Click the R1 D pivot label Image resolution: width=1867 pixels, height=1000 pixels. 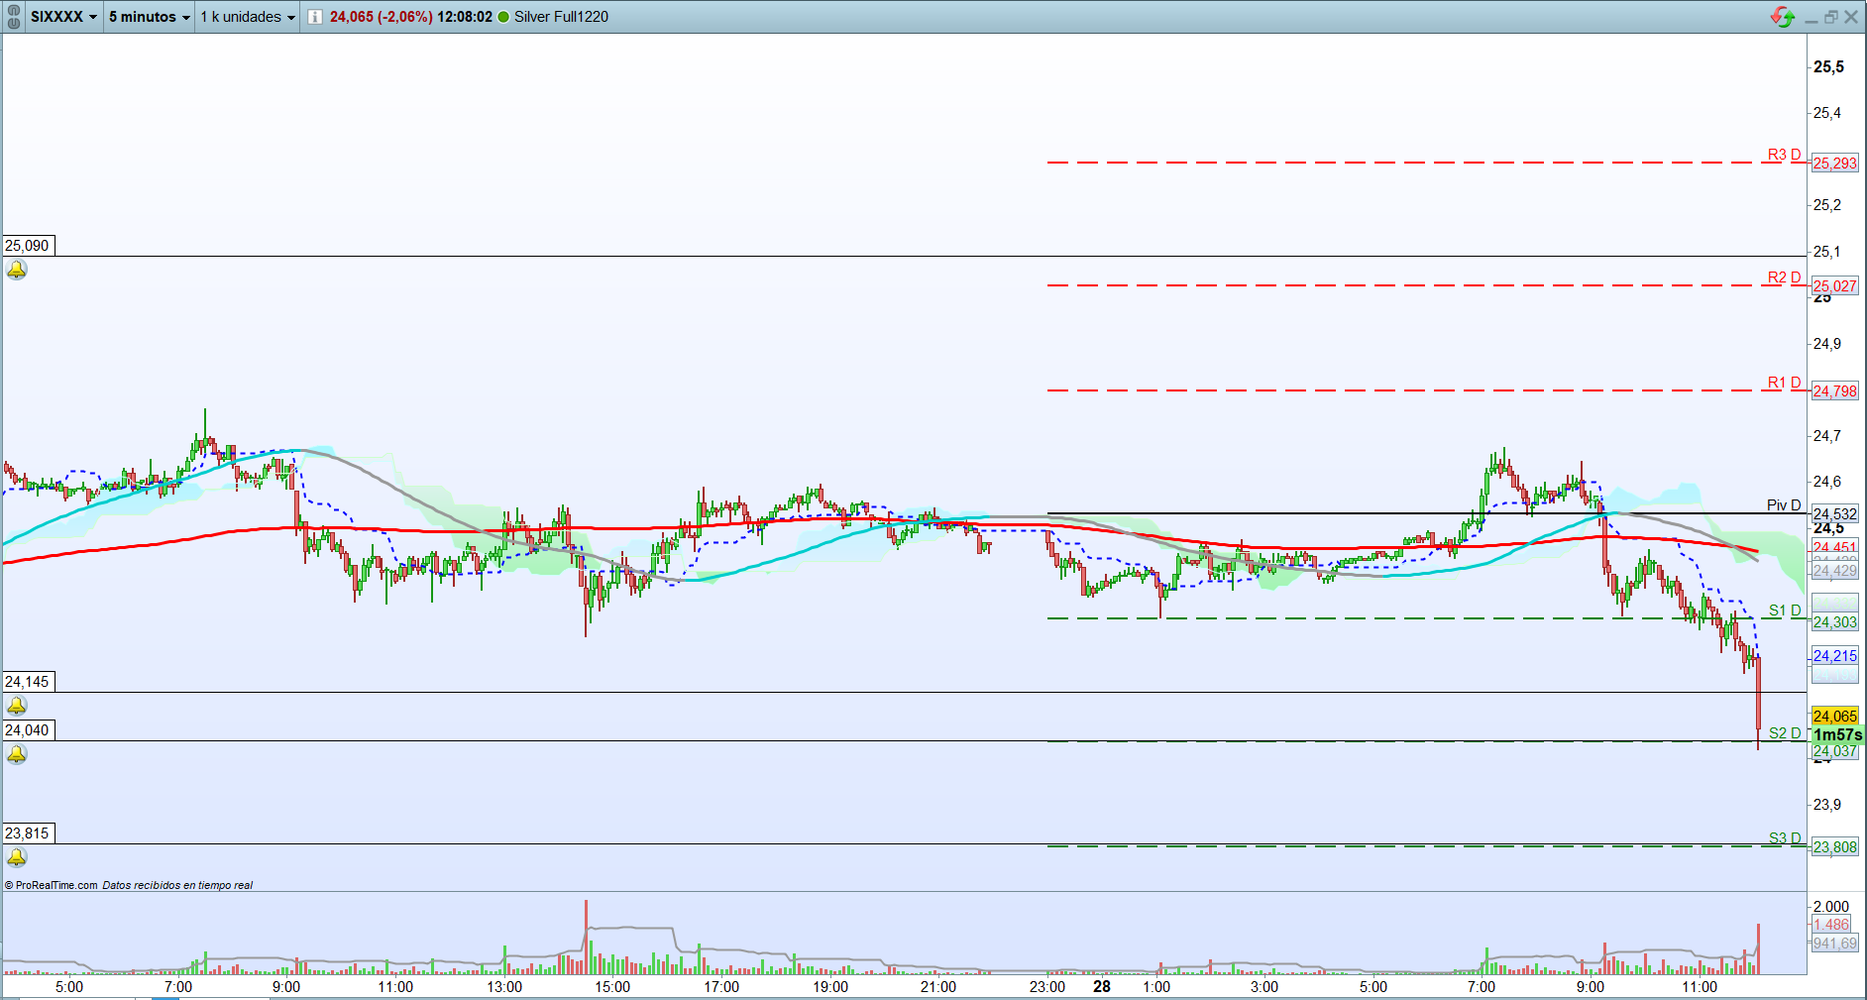click(x=1784, y=383)
